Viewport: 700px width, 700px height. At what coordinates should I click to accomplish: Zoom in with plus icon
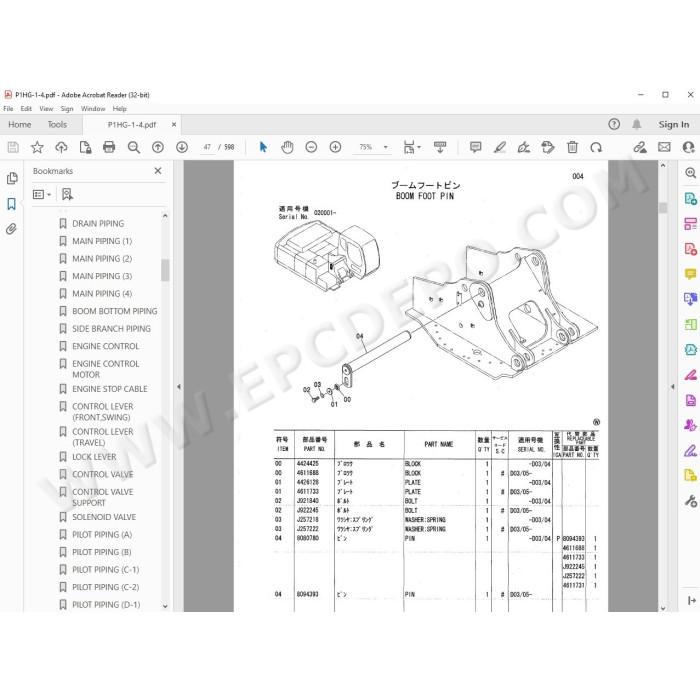pyautogui.click(x=335, y=147)
